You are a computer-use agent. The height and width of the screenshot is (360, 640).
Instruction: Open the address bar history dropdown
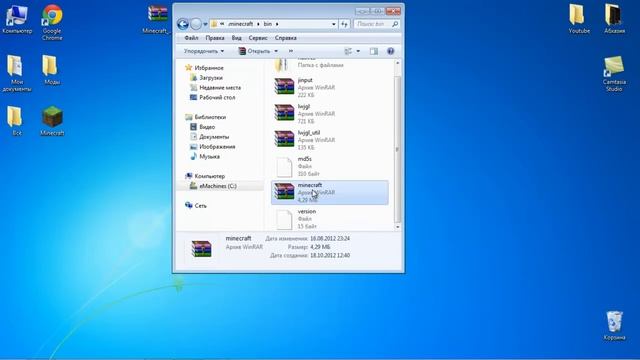(x=333, y=24)
